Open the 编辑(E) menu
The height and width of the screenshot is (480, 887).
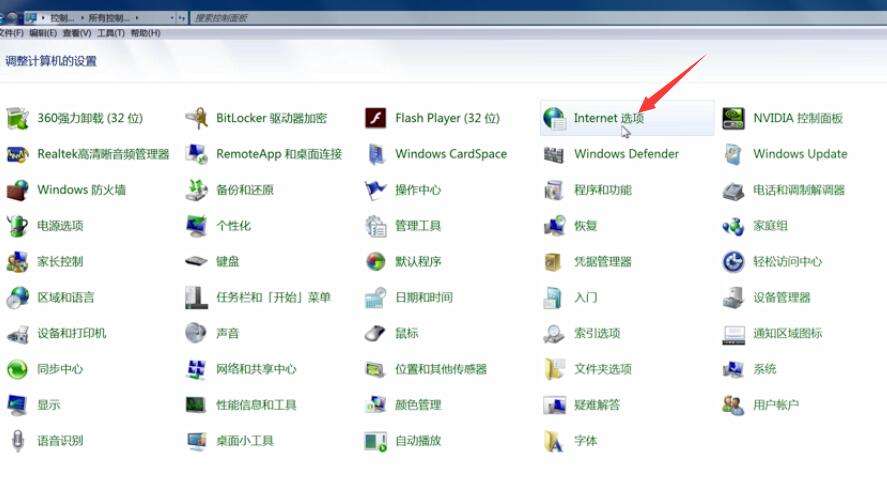pos(43,33)
